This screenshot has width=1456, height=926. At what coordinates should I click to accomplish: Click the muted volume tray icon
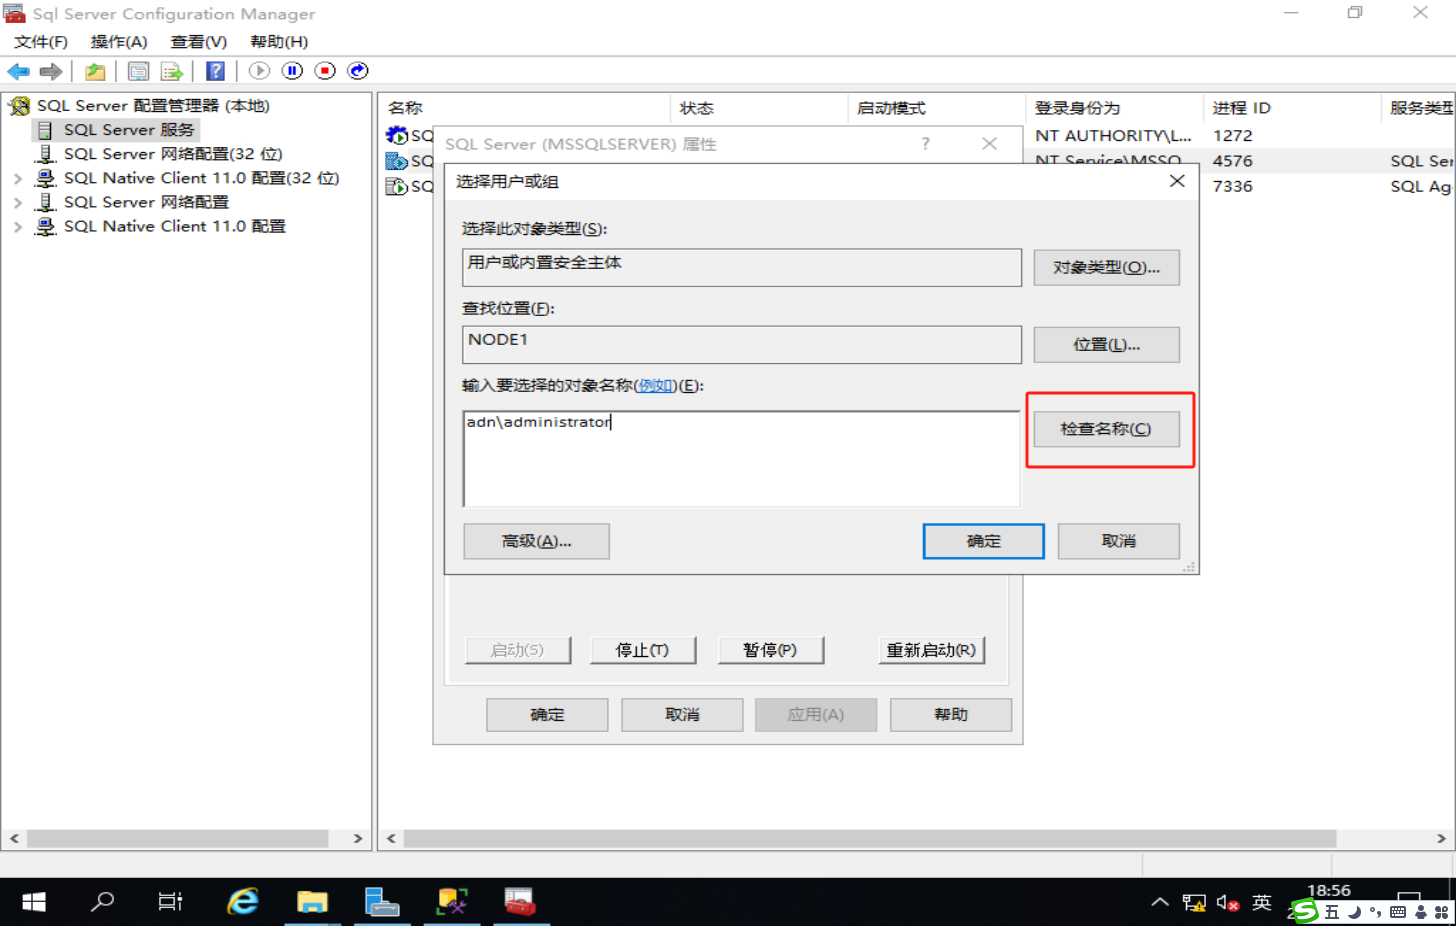pos(1228,902)
